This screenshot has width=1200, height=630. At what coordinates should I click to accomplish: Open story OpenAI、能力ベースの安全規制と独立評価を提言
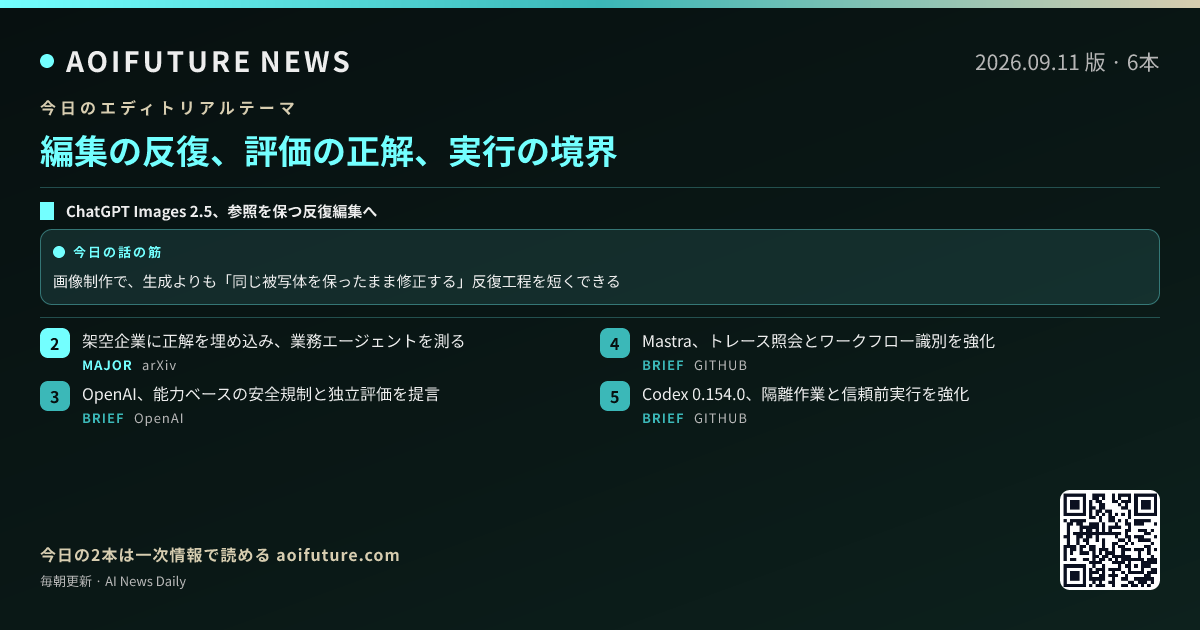click(x=261, y=394)
